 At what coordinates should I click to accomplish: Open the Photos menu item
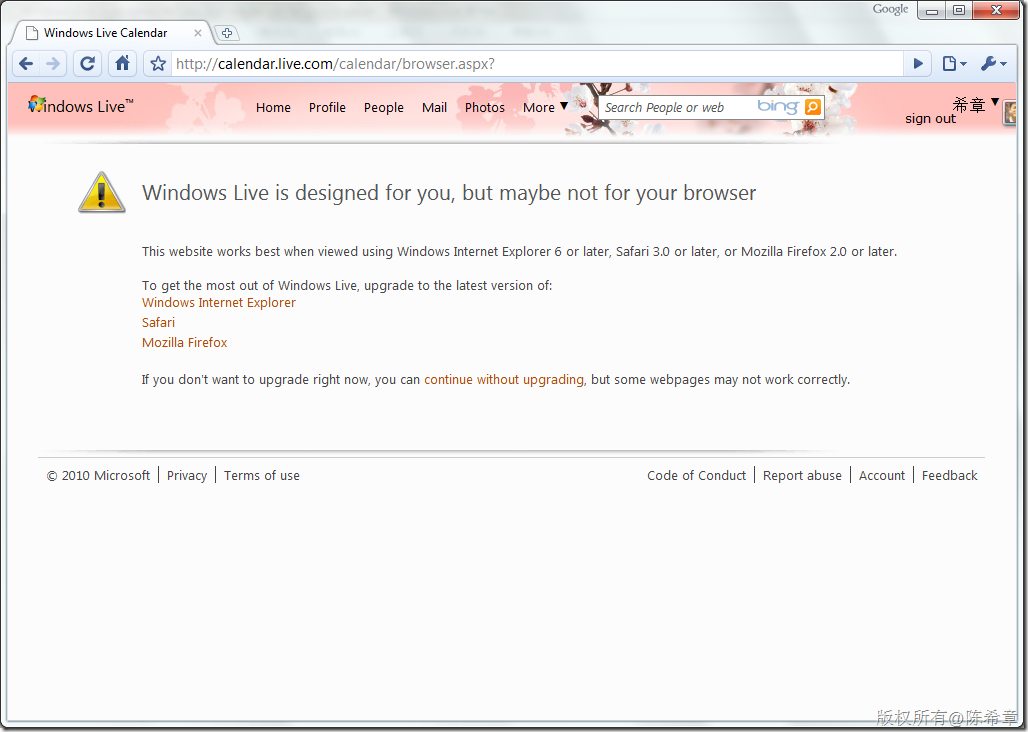[x=484, y=107]
